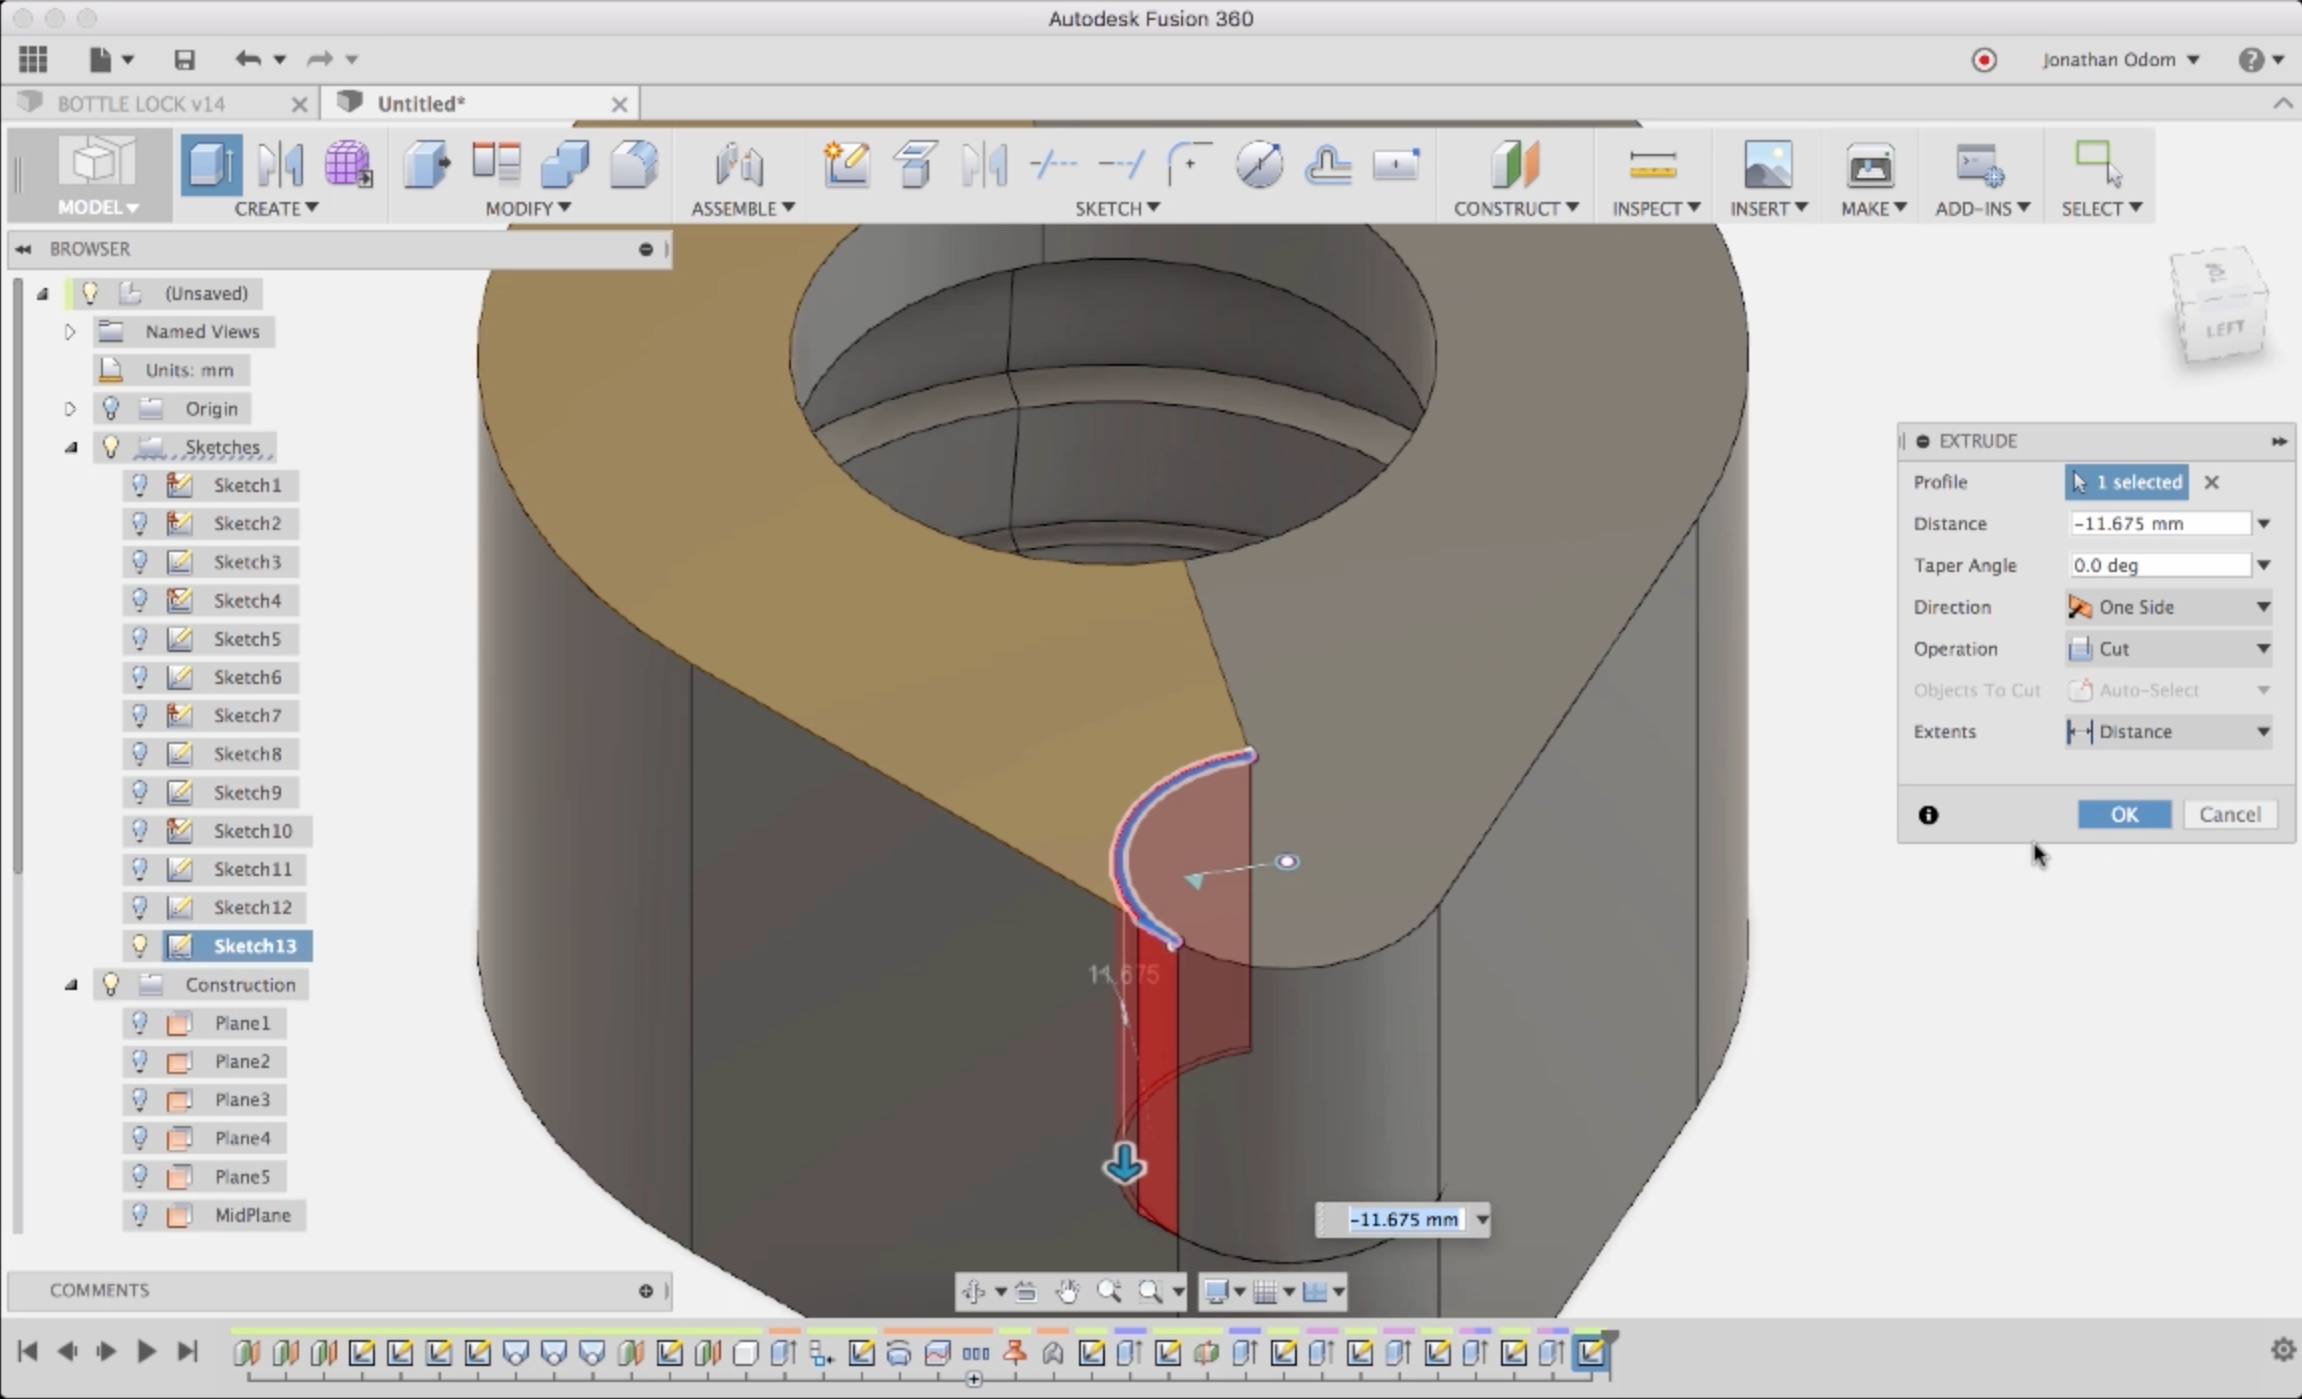Click the Create Sketch icon
2302x1399 pixels.
click(846, 164)
